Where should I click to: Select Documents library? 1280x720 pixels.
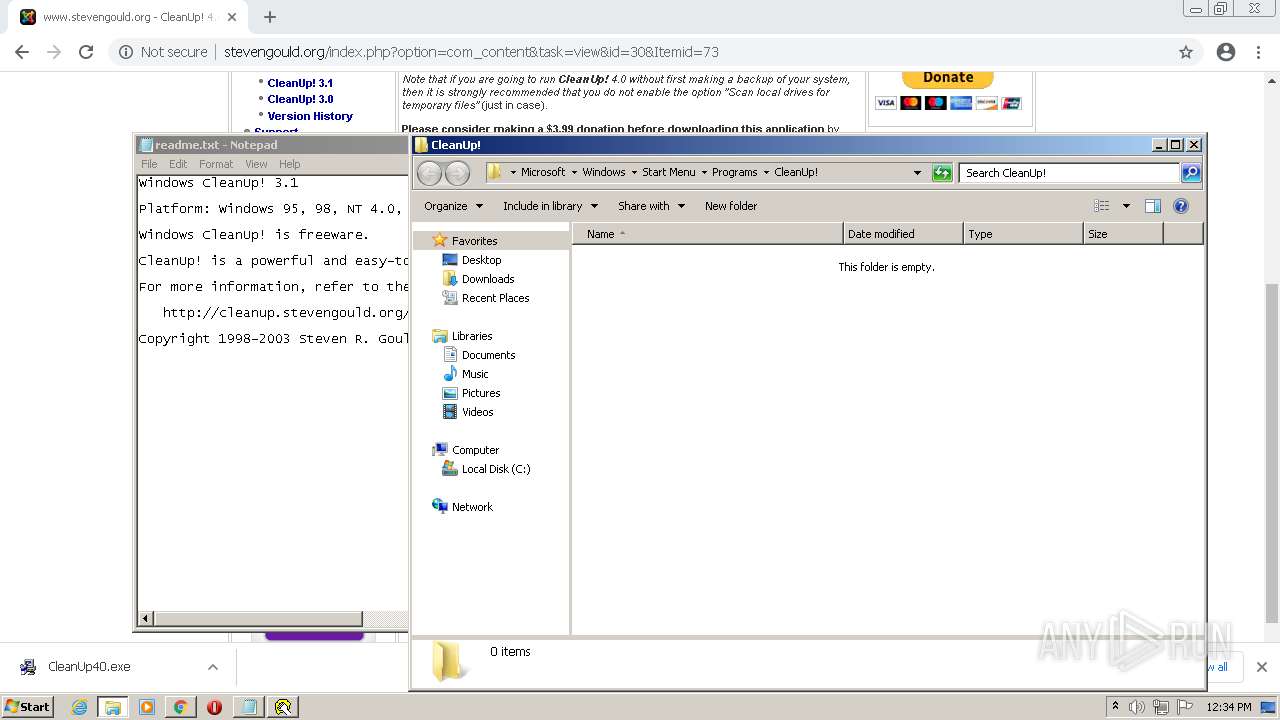488,355
